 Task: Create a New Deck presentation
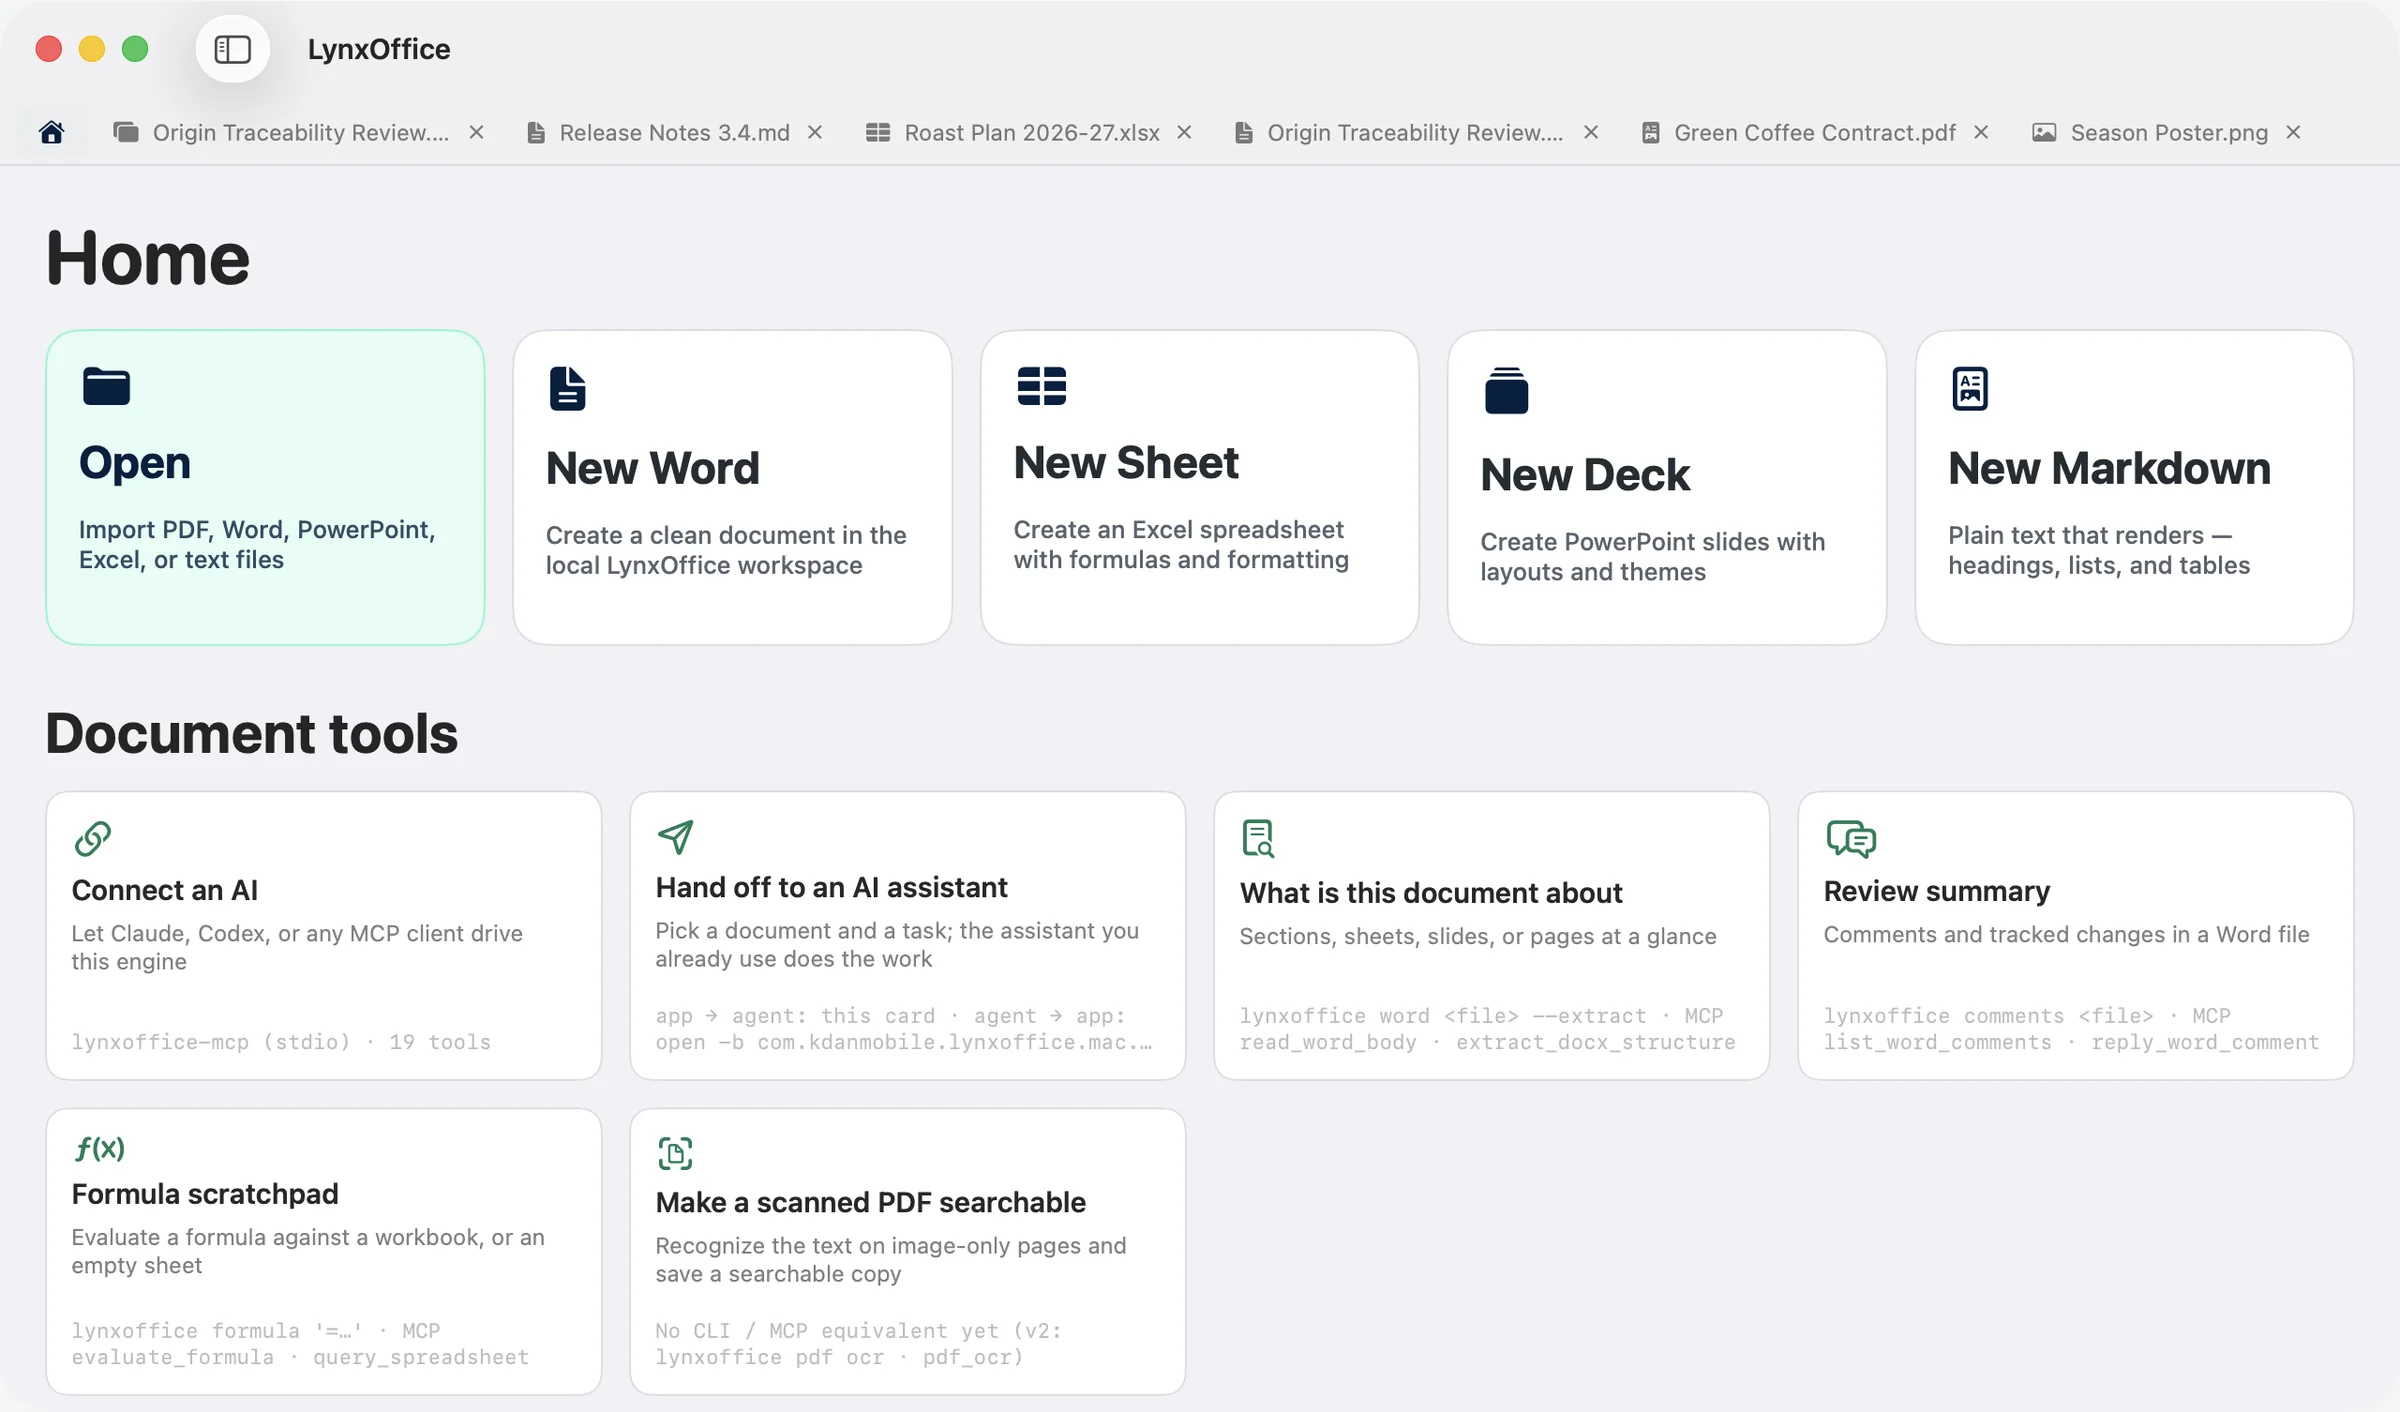[x=1666, y=487]
